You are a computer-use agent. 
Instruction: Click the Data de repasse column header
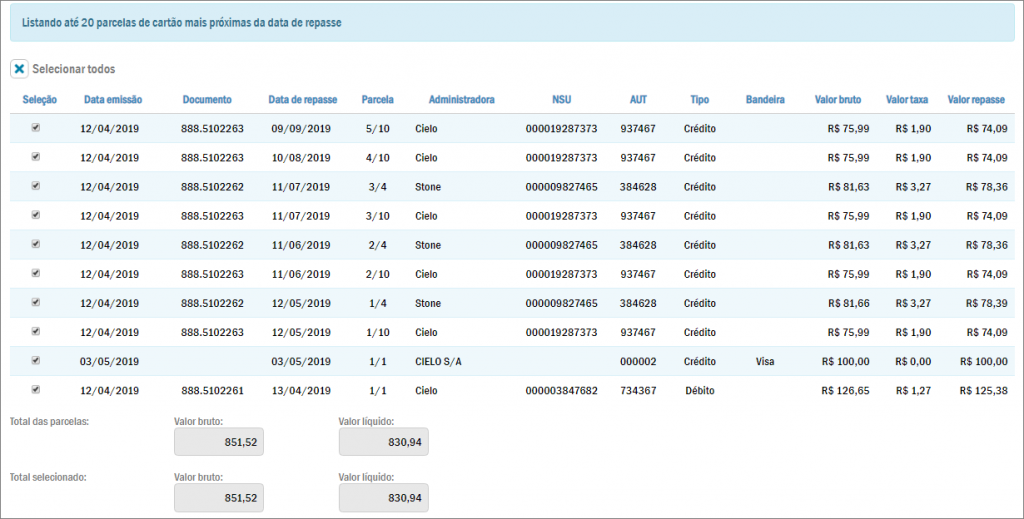click(x=303, y=100)
